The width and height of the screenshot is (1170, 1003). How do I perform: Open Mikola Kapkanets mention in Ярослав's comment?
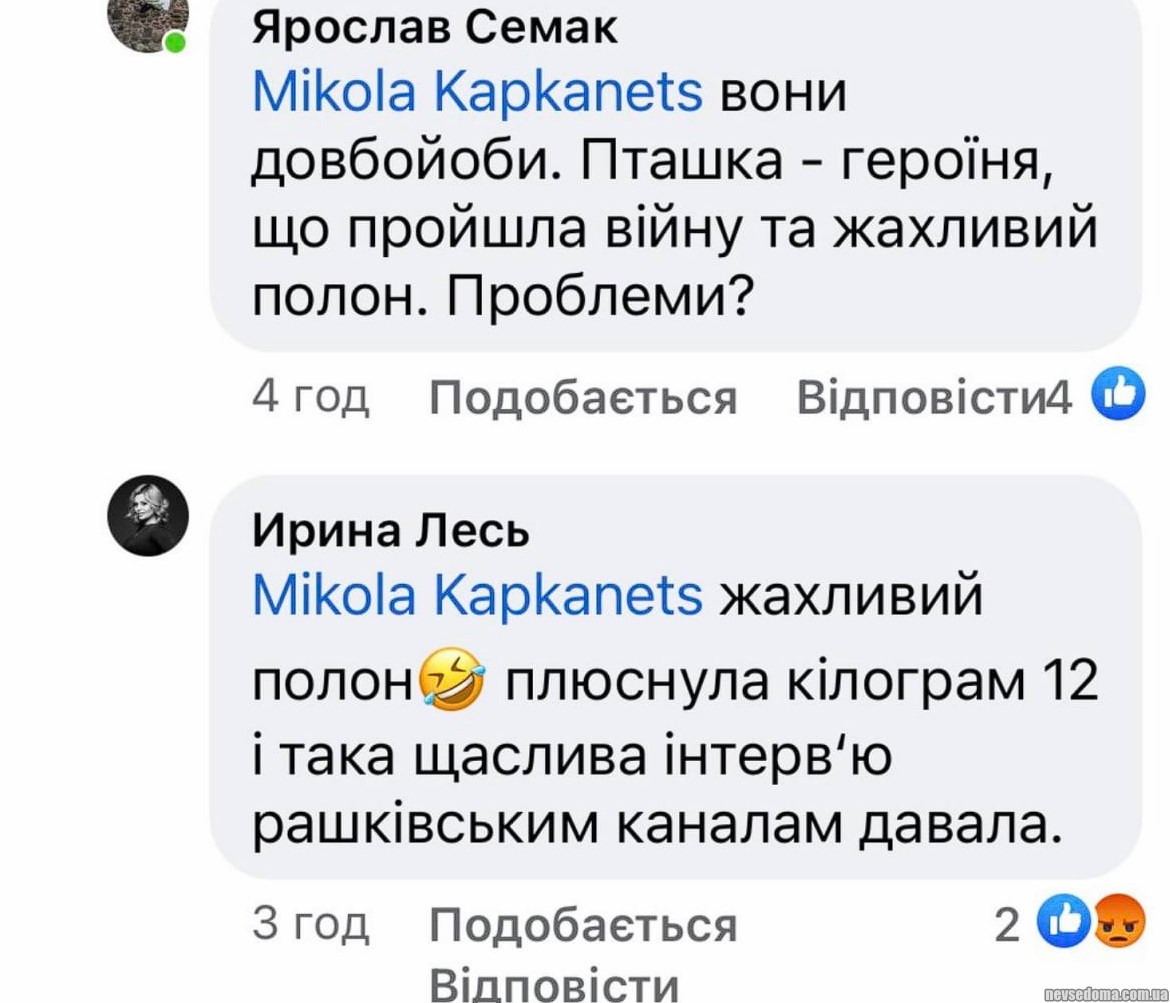[478, 94]
